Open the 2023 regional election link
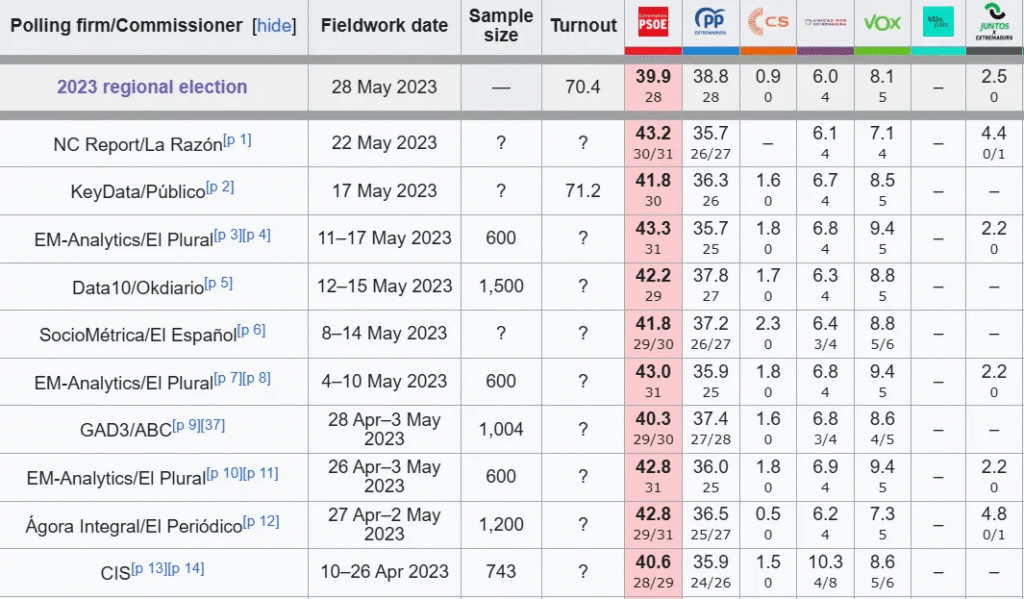1024x599 pixels. [x=152, y=87]
